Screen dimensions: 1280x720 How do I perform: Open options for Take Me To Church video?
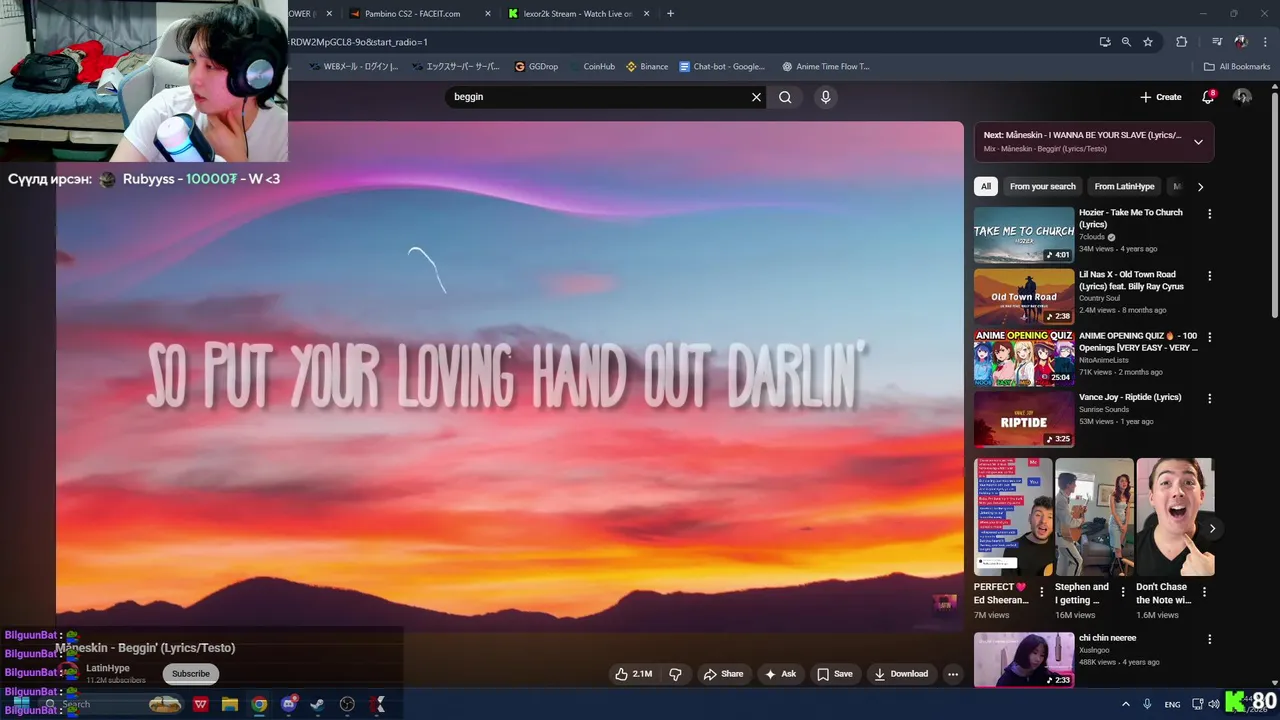[1209, 214]
